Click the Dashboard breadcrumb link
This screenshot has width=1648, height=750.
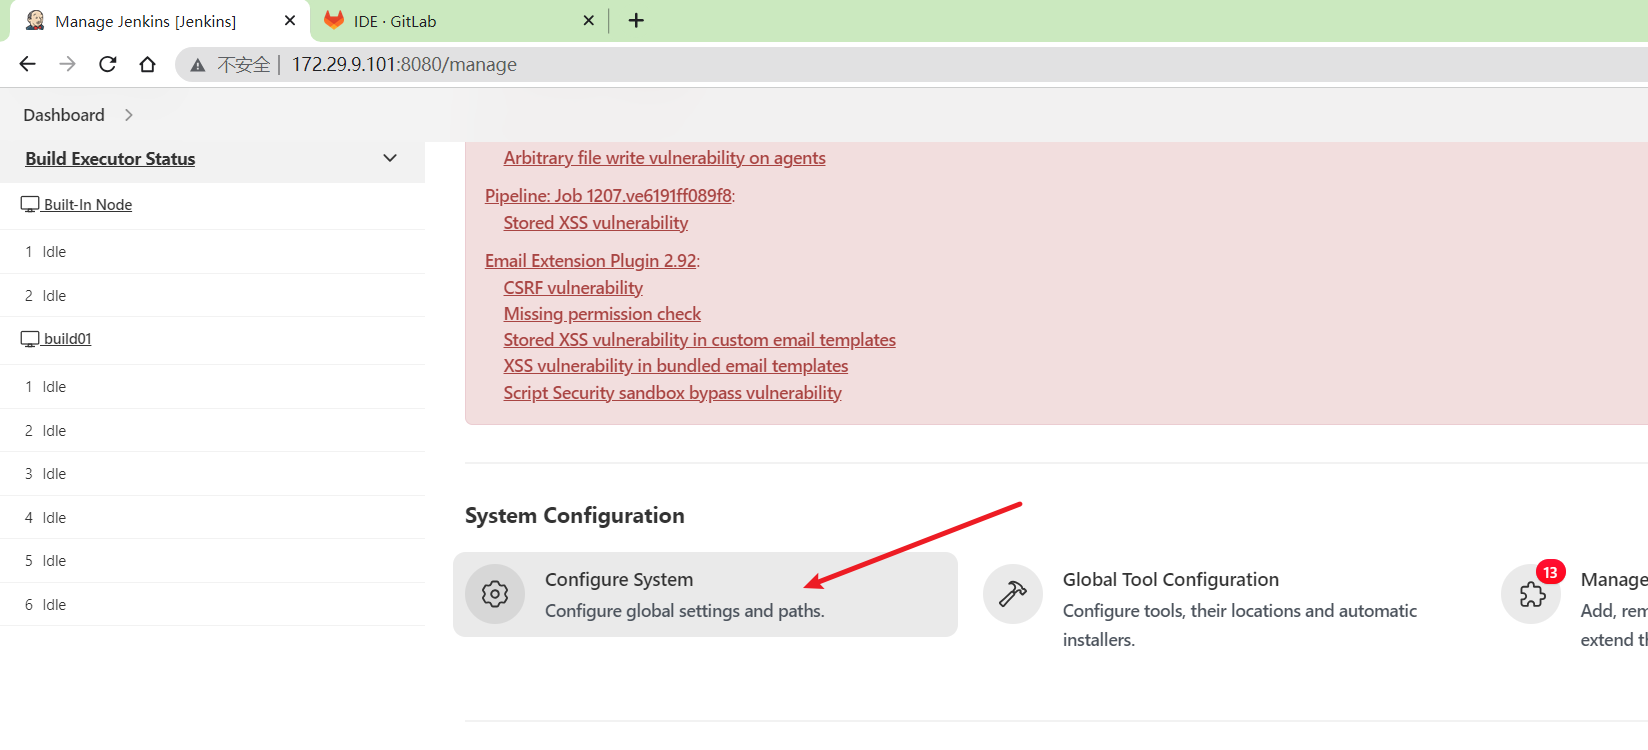(64, 115)
